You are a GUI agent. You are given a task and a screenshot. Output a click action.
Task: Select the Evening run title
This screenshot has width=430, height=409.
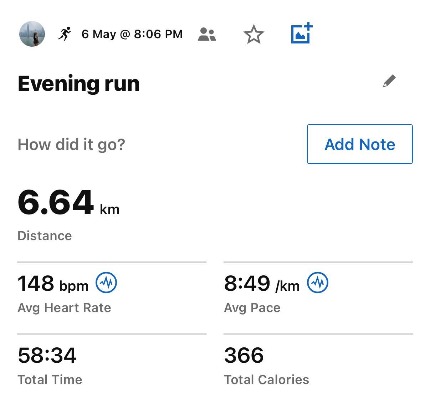pyautogui.click(x=79, y=84)
